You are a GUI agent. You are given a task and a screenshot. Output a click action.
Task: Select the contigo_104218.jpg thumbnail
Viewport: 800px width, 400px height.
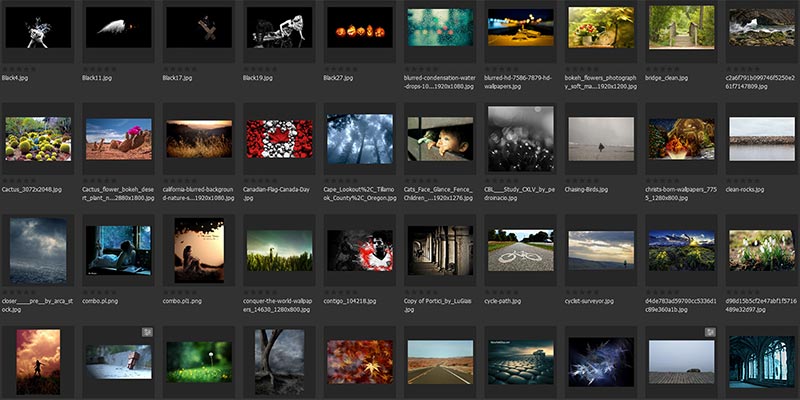point(360,250)
